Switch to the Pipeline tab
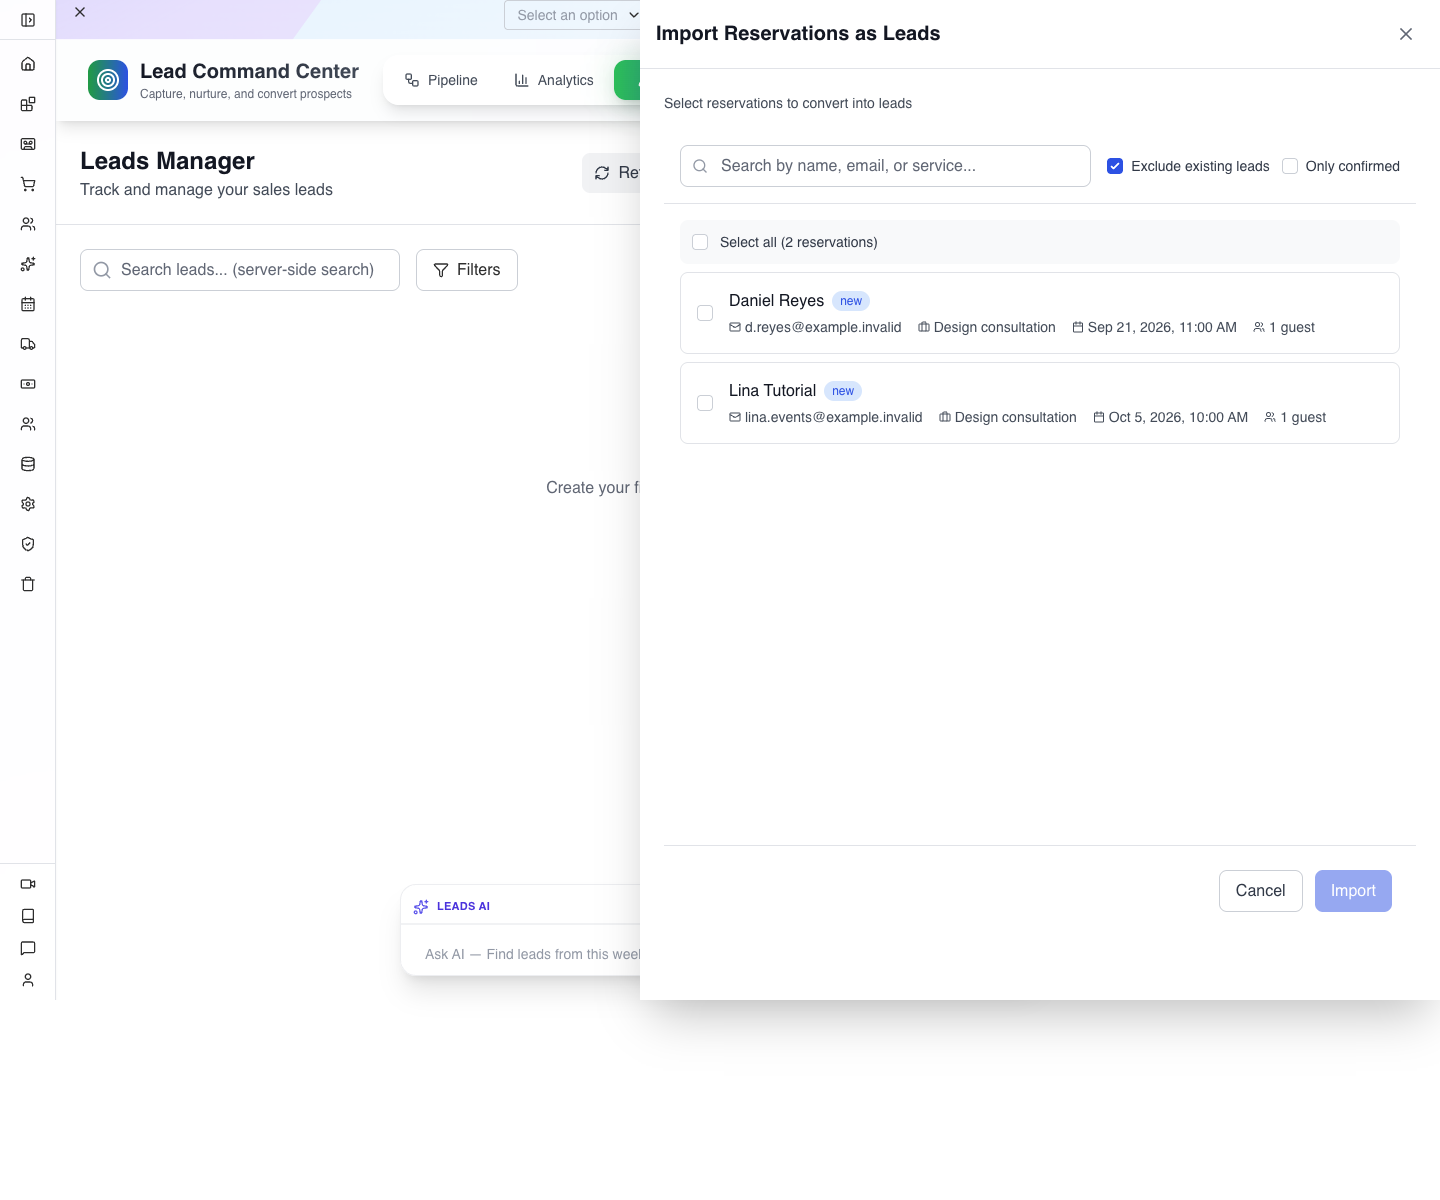Viewport: 1440px width, 1200px height. pyautogui.click(x=441, y=80)
